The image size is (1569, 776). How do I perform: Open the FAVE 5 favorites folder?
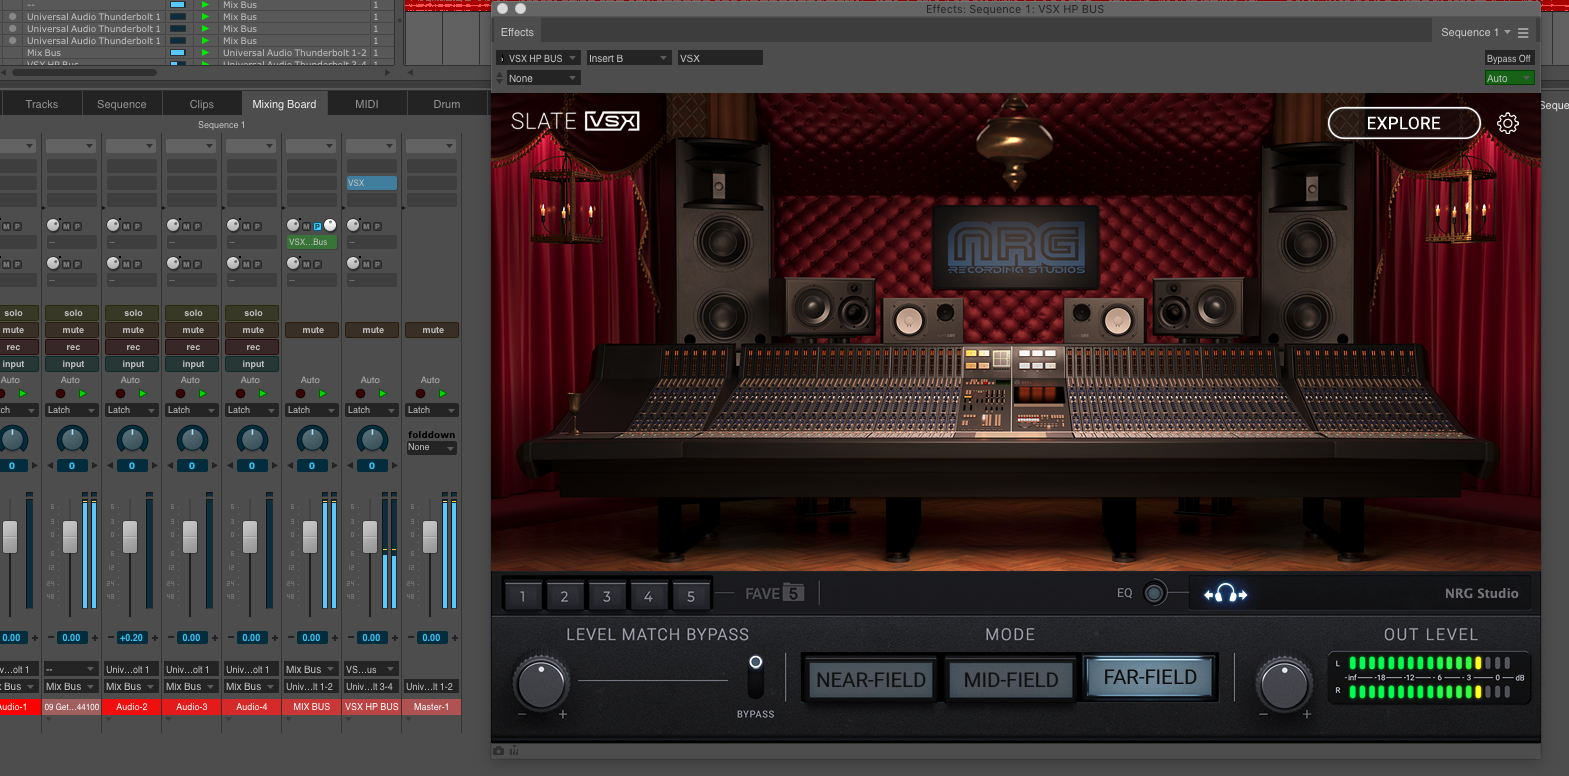pyautogui.click(x=775, y=593)
